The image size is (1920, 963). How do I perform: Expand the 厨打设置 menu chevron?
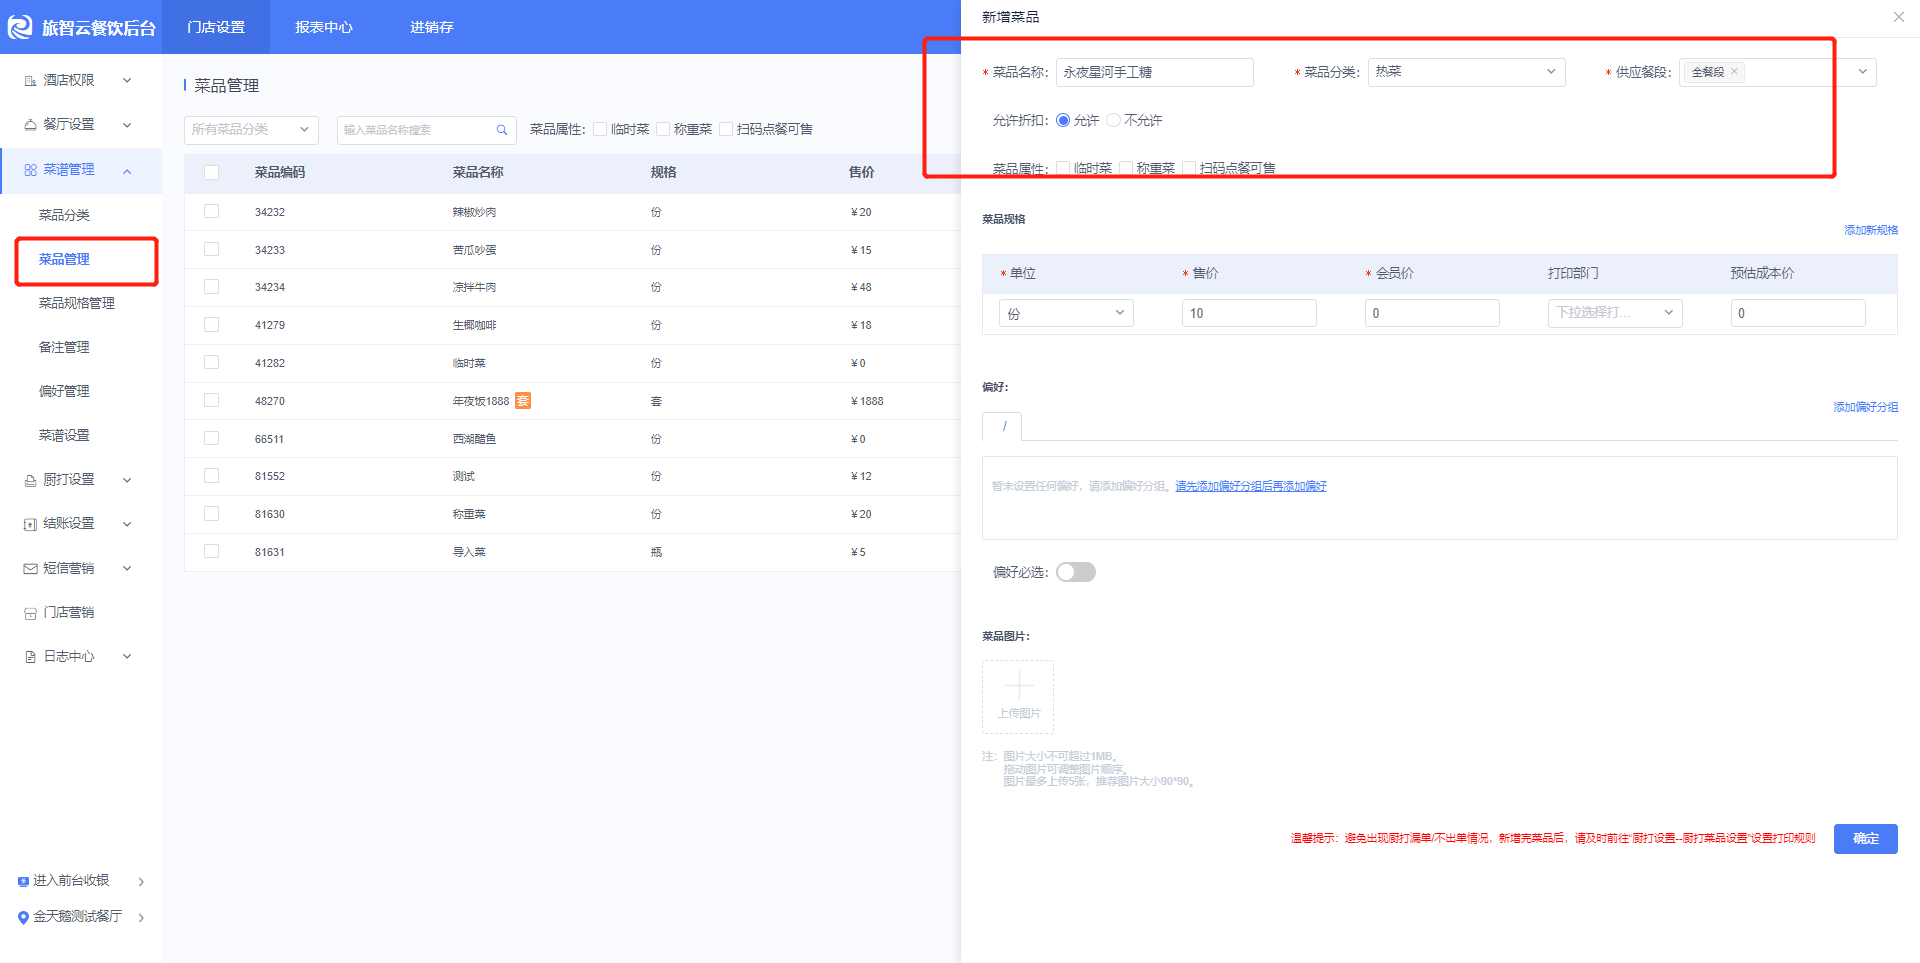coord(127,480)
